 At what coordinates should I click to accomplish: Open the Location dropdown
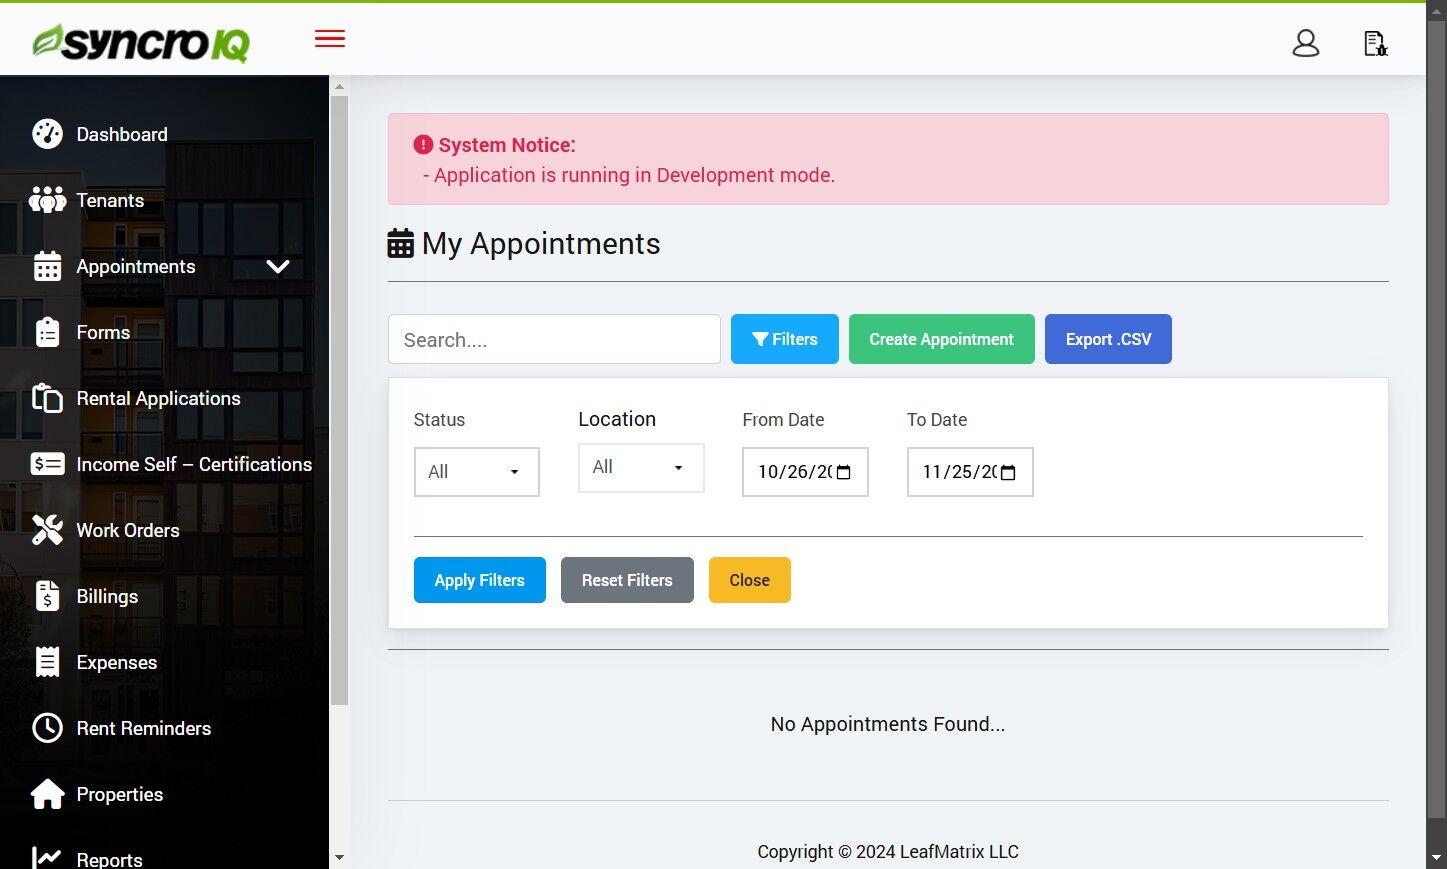pyautogui.click(x=641, y=468)
